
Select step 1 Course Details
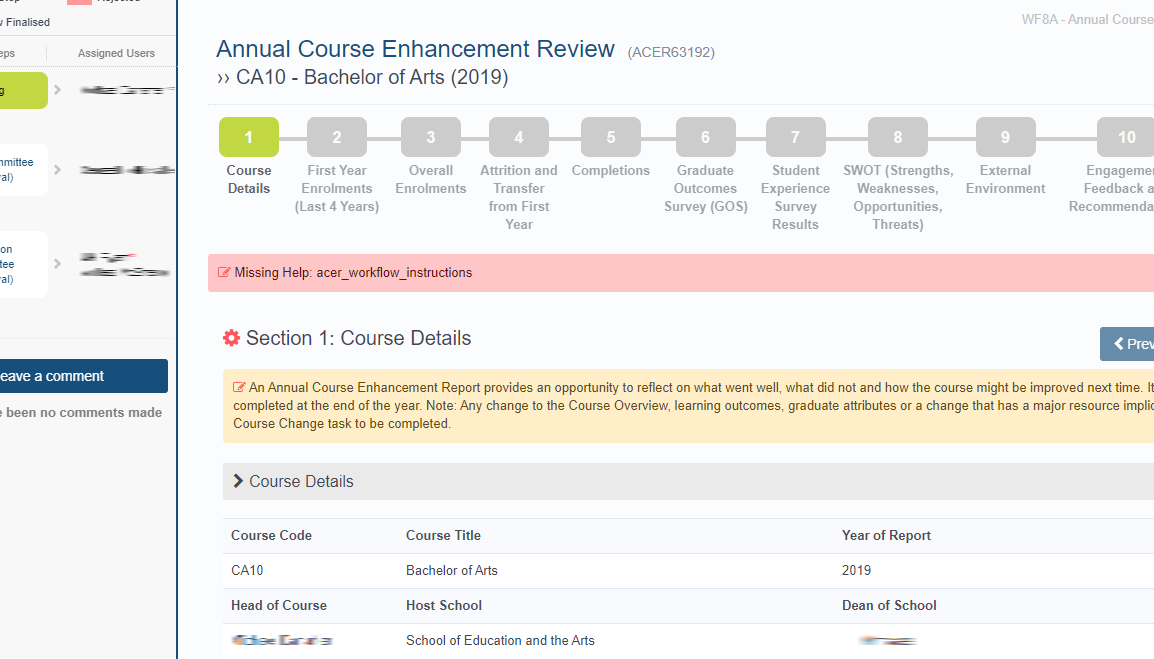click(248, 138)
